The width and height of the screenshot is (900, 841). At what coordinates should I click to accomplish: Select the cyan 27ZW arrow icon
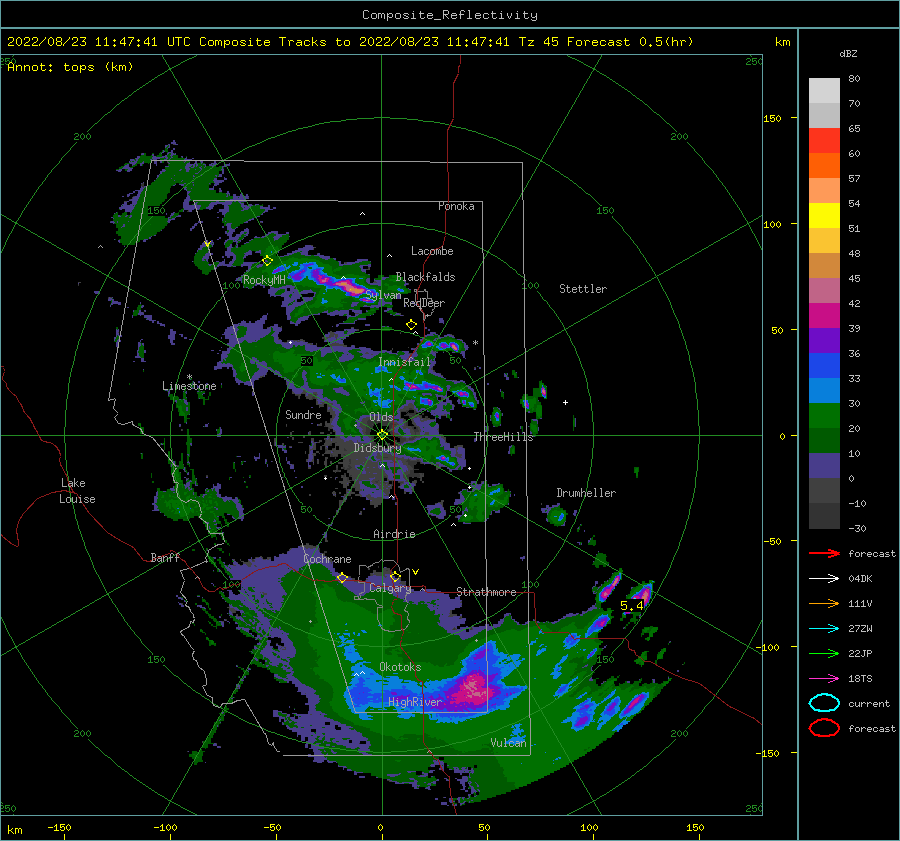(x=824, y=629)
